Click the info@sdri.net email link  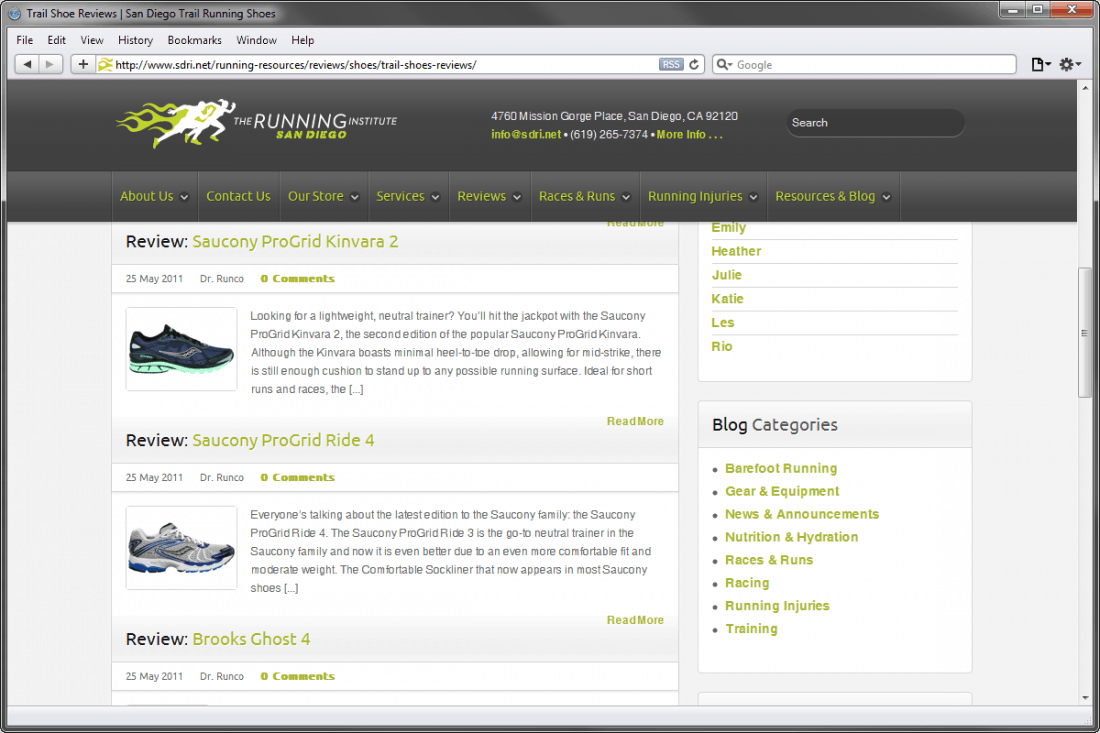[526, 135]
